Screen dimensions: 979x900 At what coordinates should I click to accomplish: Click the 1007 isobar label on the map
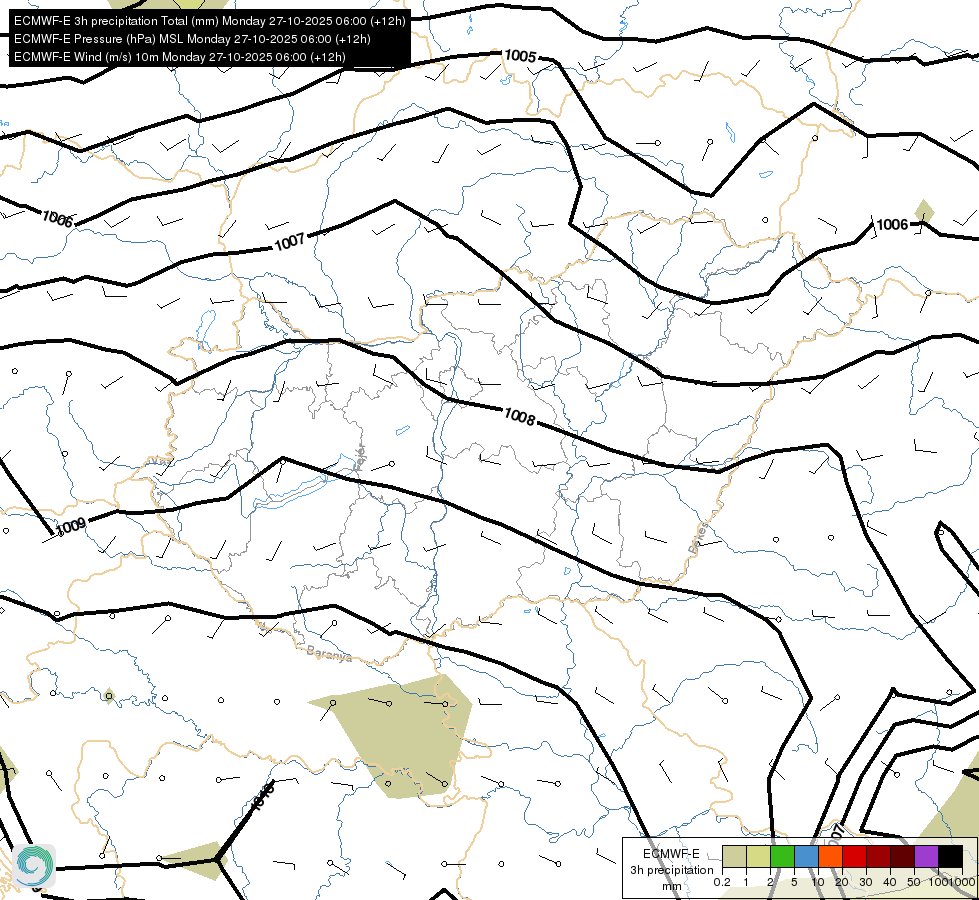(x=290, y=242)
